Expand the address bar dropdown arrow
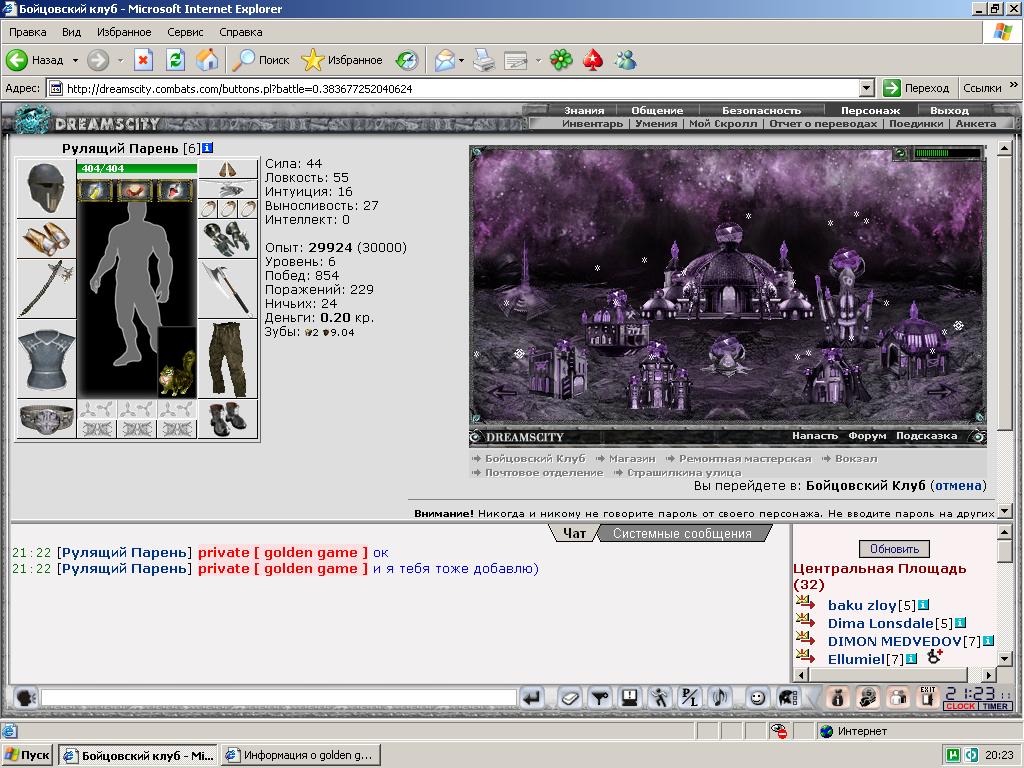The image size is (1024, 768). point(867,88)
